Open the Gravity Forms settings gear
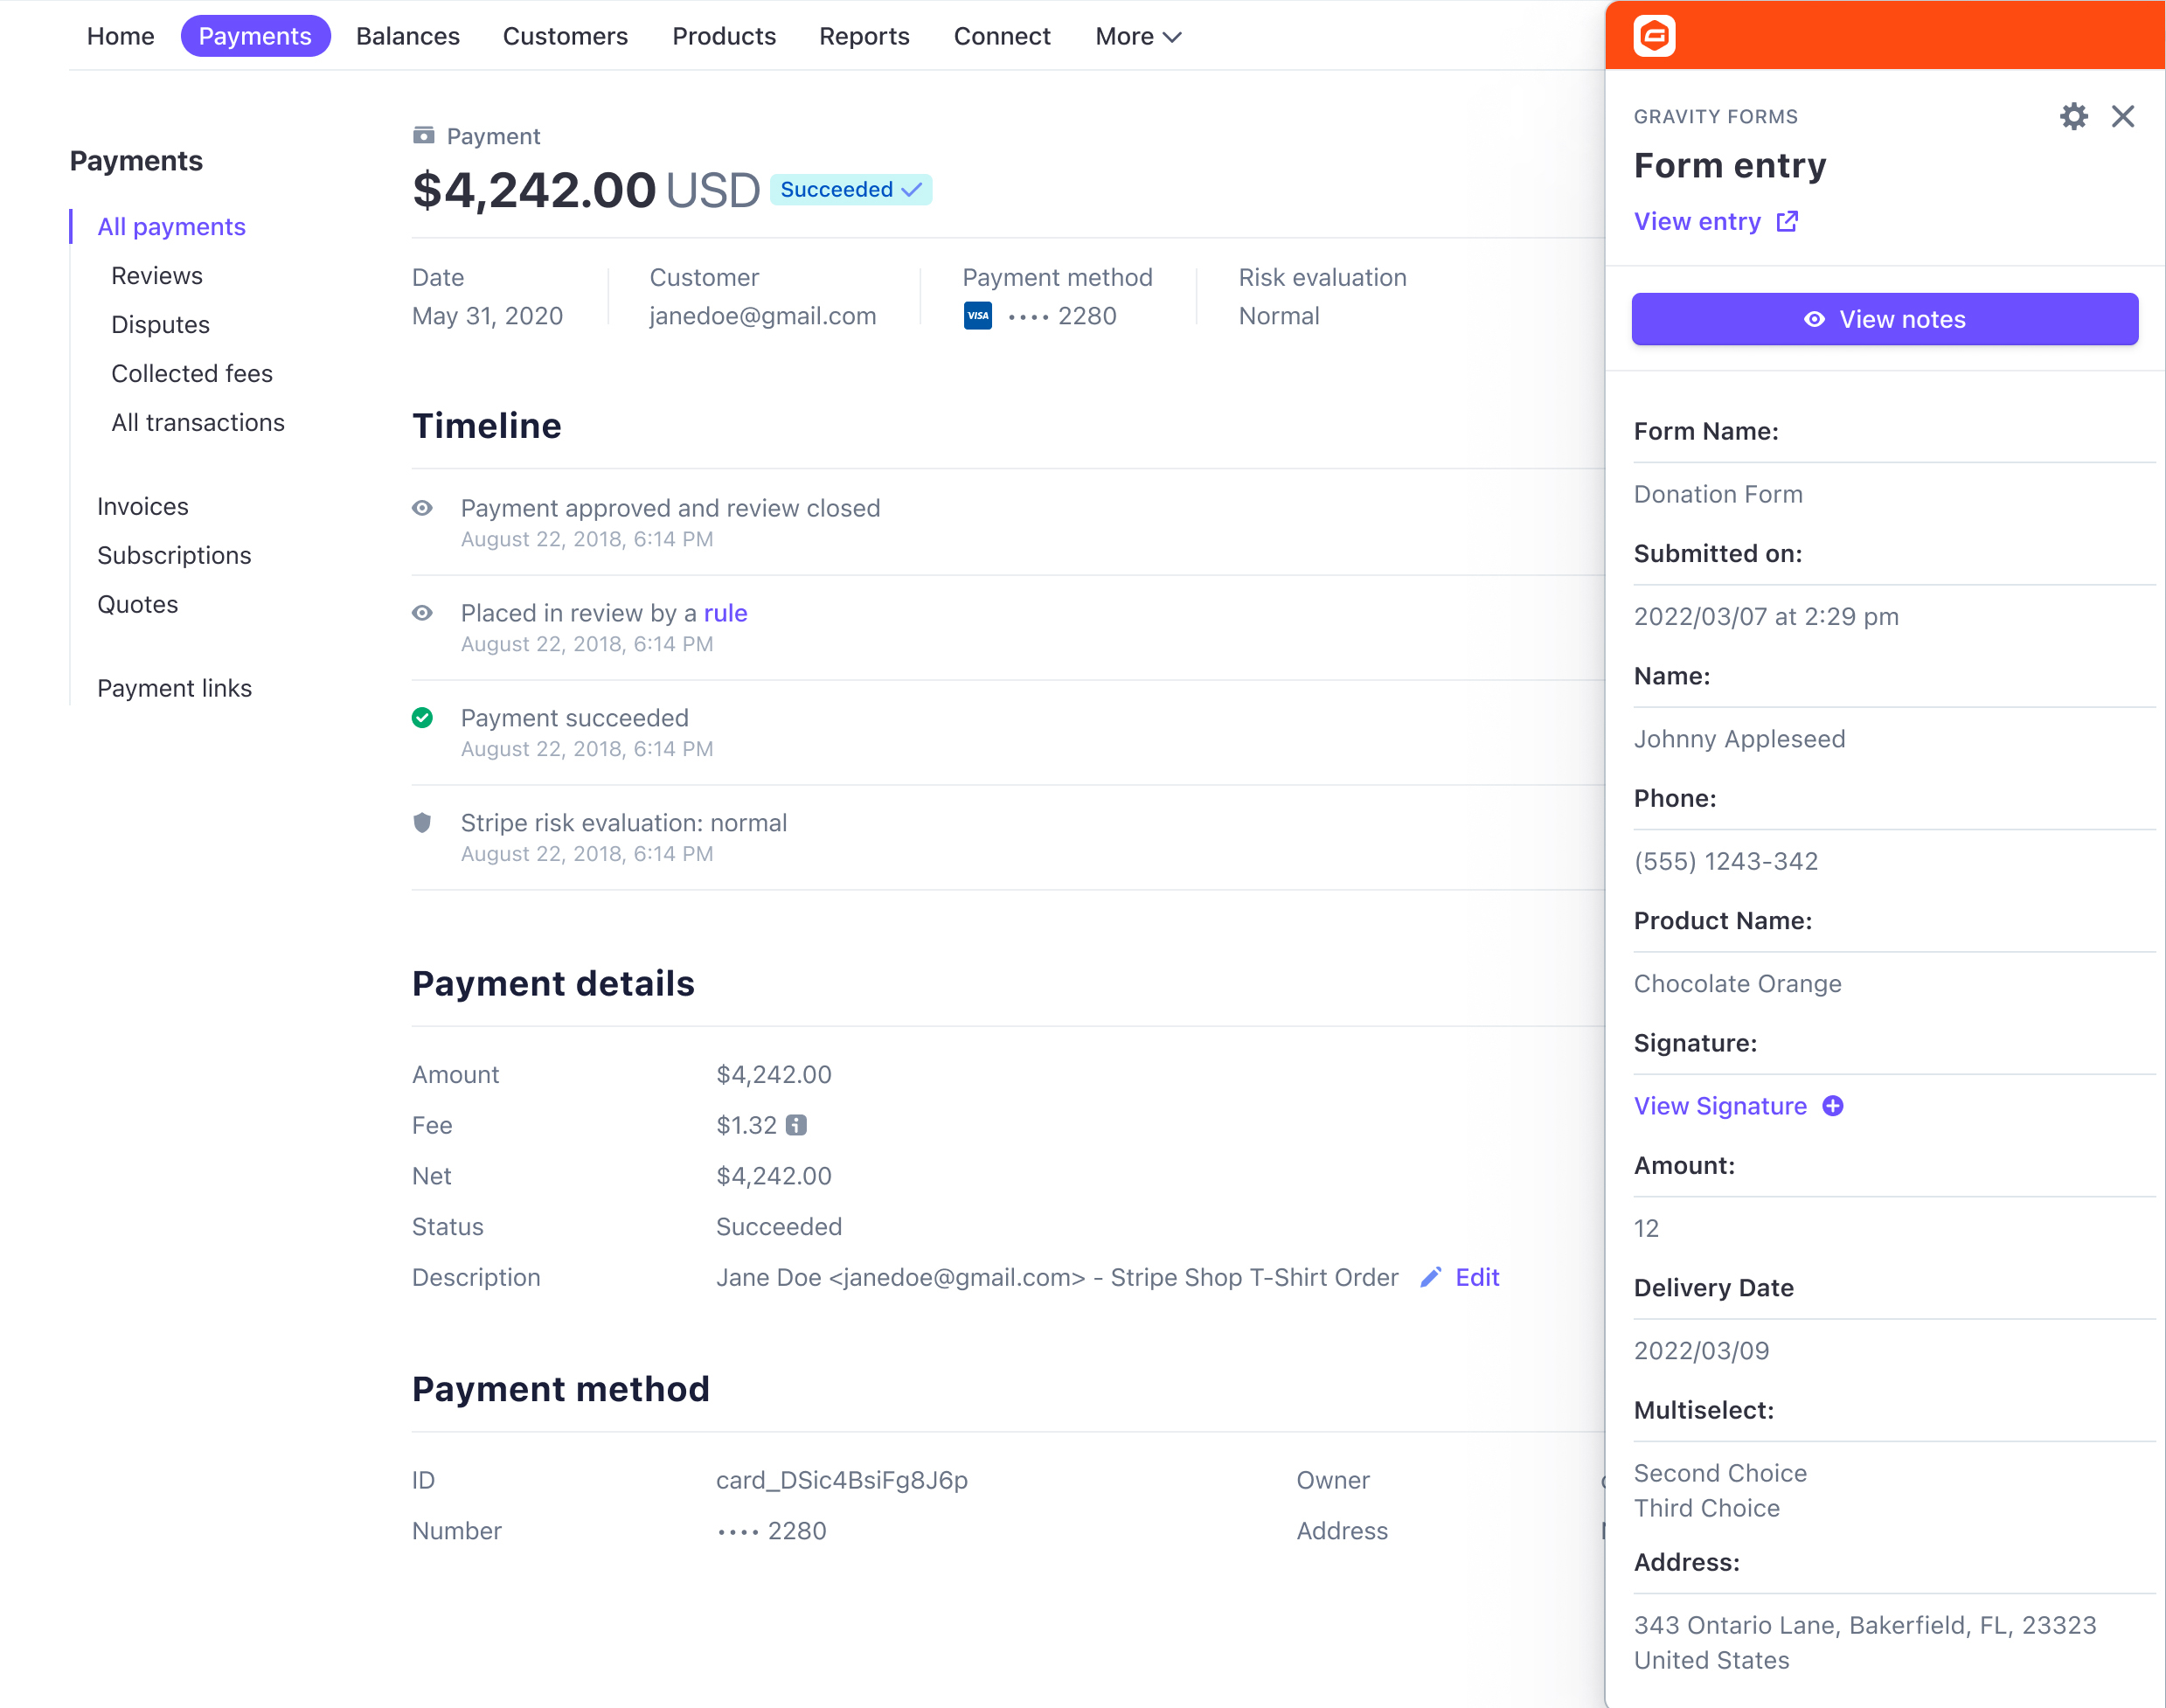This screenshot has width=2166, height=1708. [2073, 116]
